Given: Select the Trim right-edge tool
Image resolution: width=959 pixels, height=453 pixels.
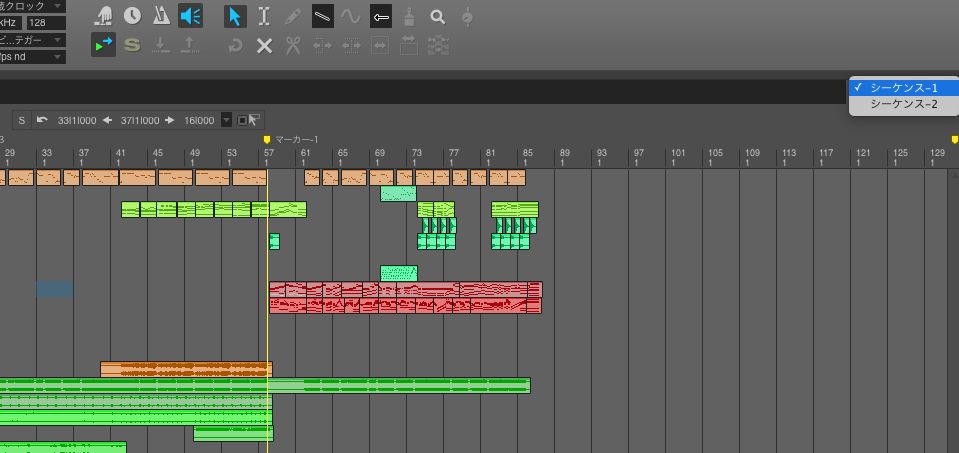Looking at the screenshot, I should [x=351, y=45].
